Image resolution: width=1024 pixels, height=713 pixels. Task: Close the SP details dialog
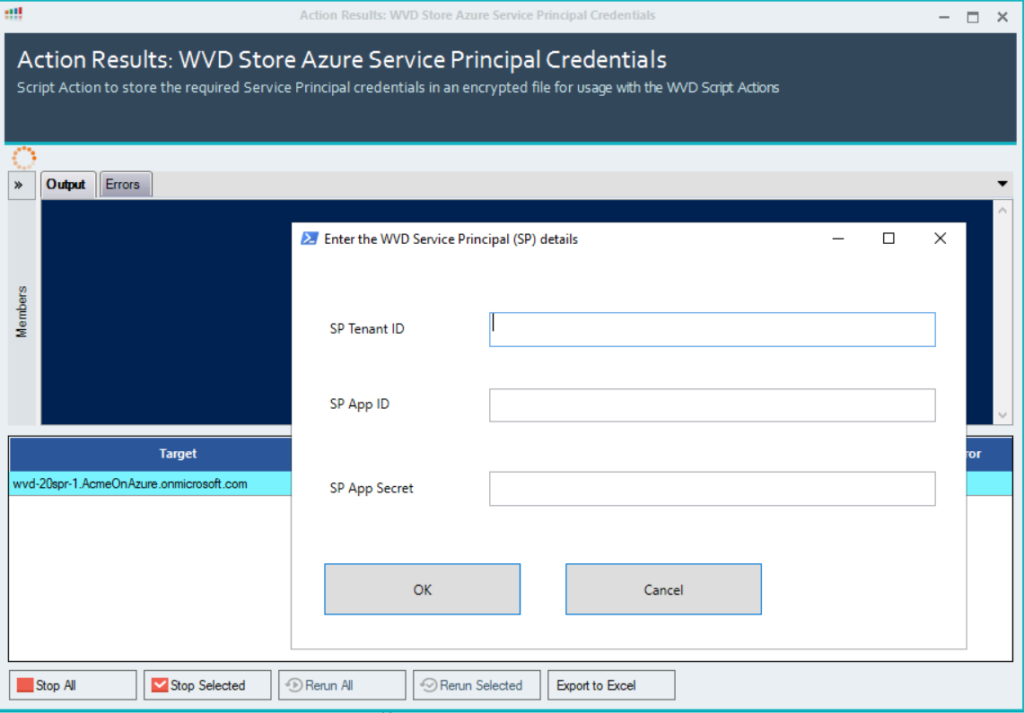point(940,238)
